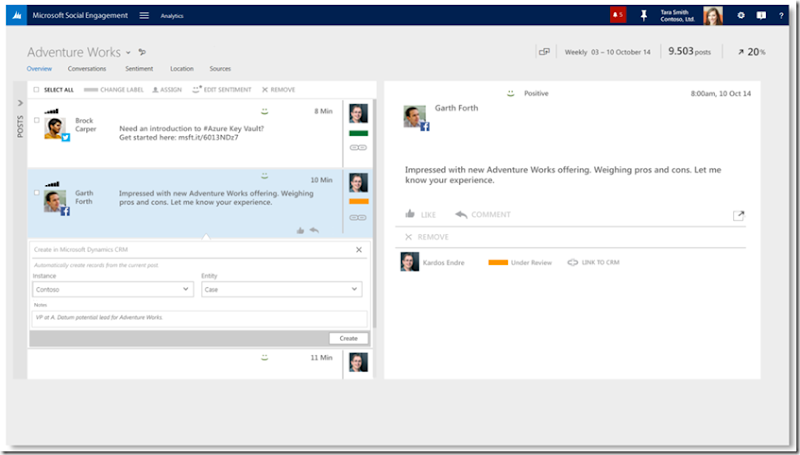Image resolution: width=800 pixels, height=455 pixels.
Task: Click Brock Carper's avatar with Twitter badge
Action: [56, 129]
